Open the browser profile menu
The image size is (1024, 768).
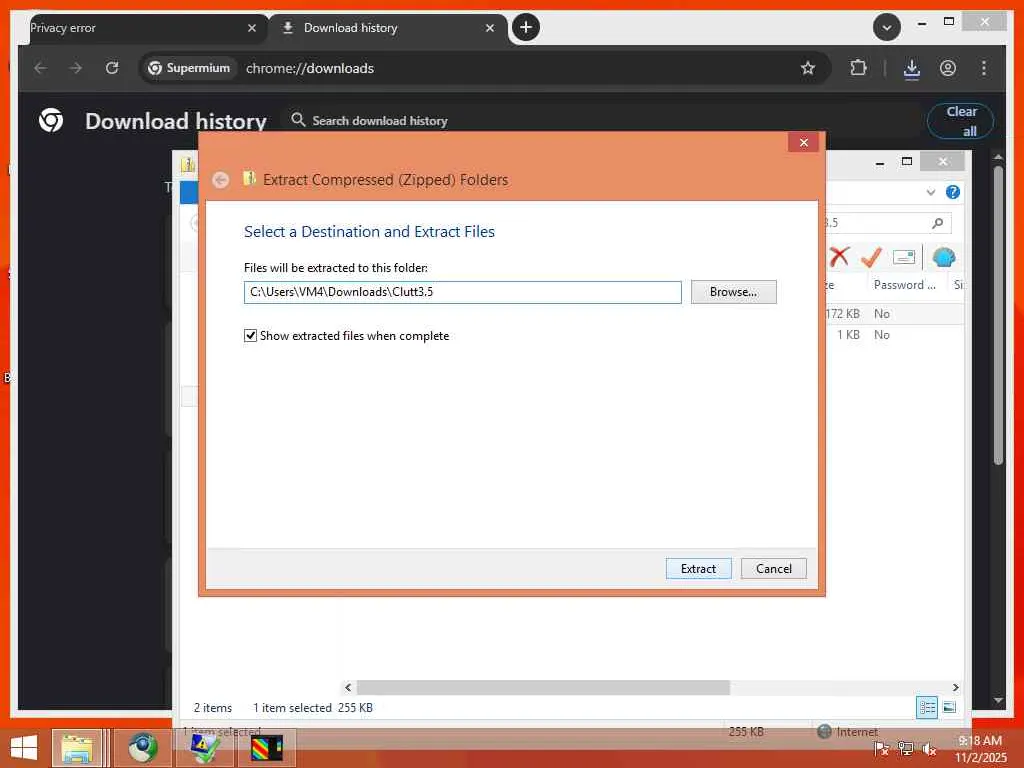point(948,68)
